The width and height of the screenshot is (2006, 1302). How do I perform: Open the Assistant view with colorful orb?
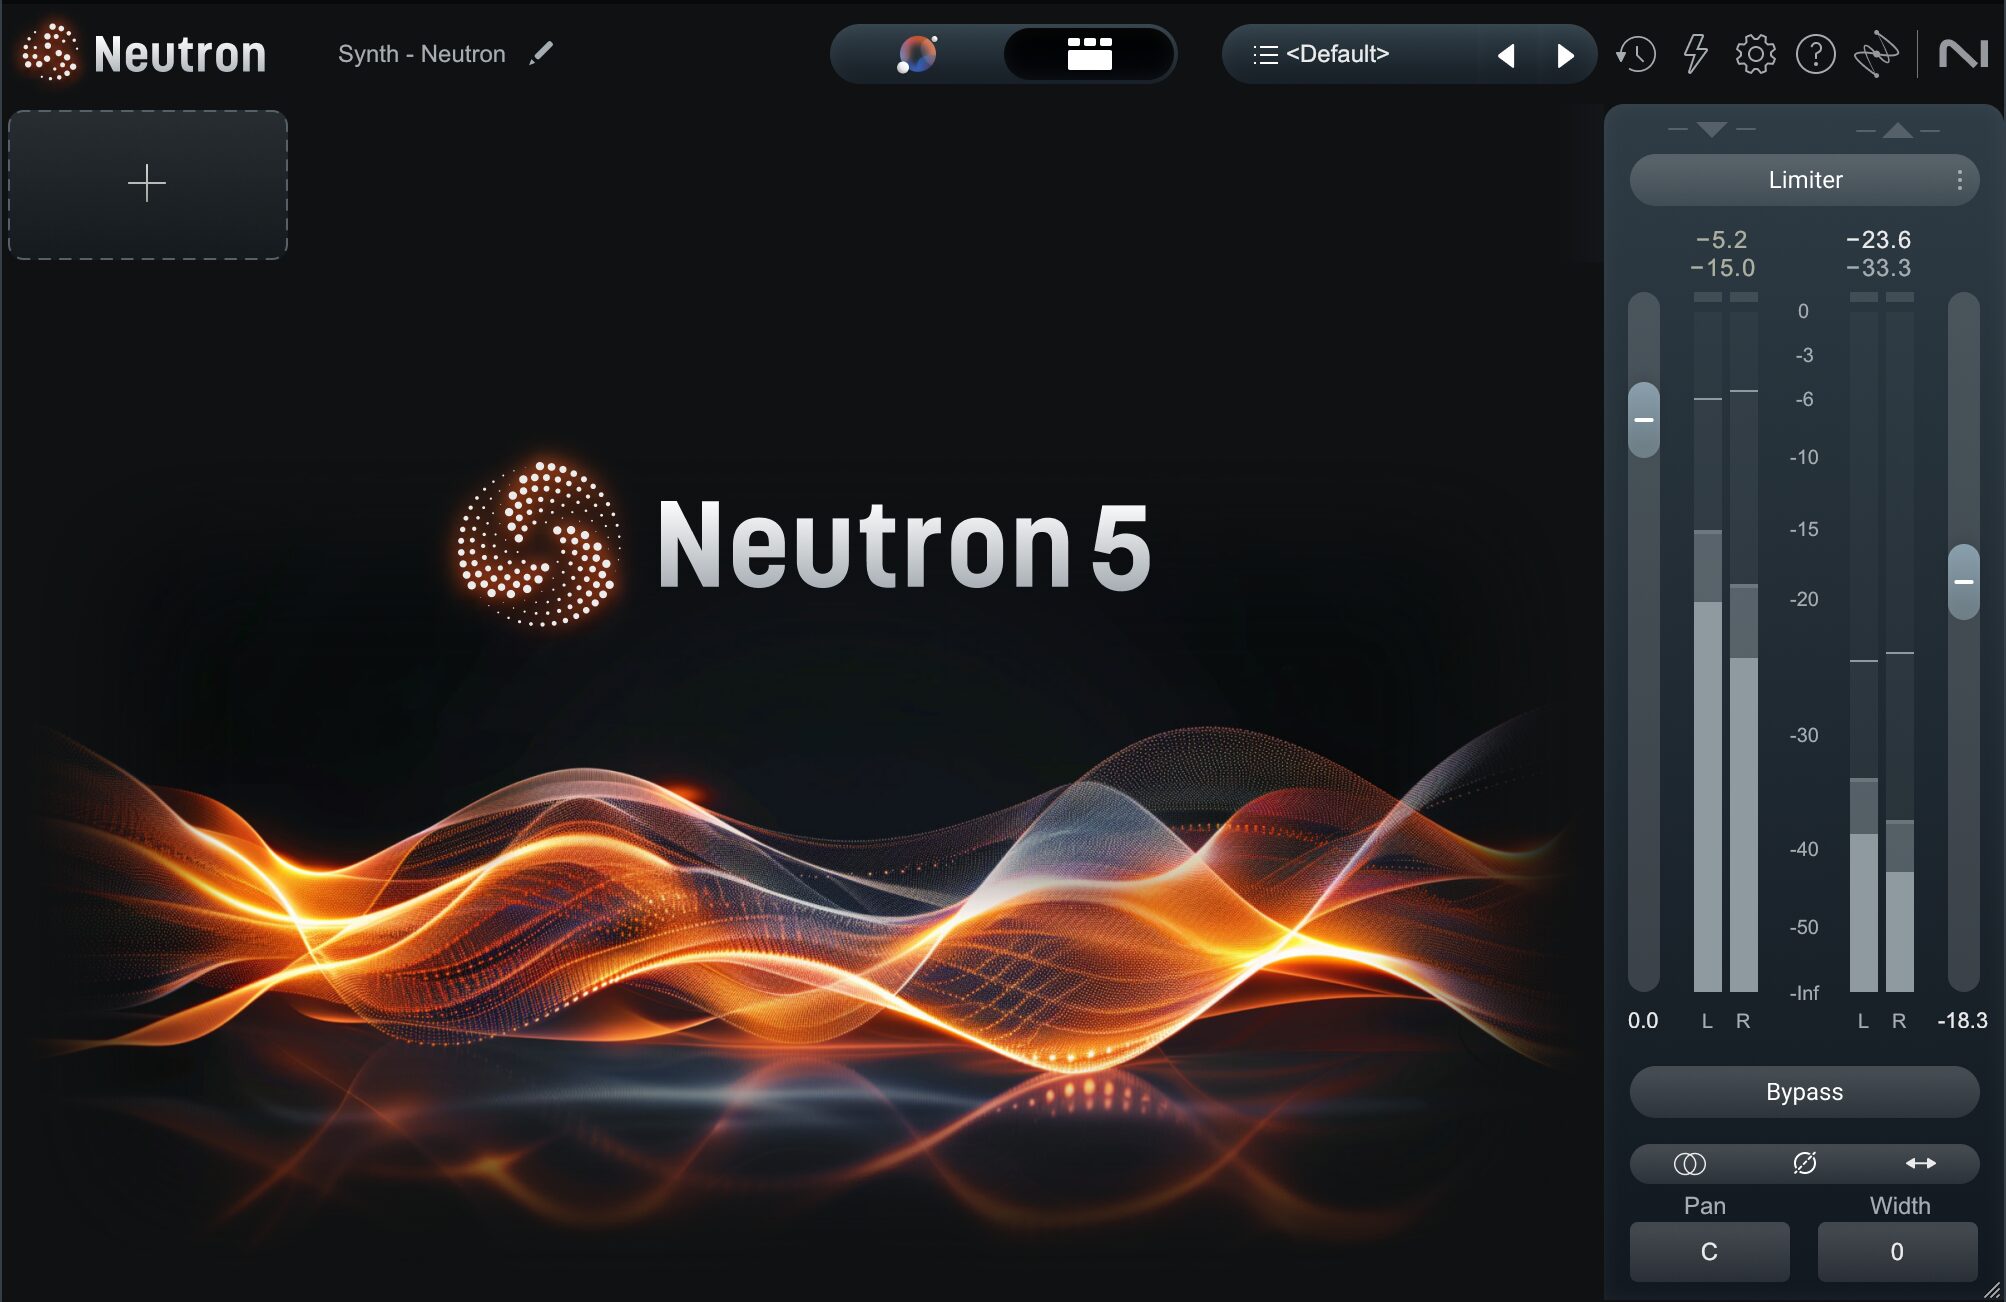(917, 54)
